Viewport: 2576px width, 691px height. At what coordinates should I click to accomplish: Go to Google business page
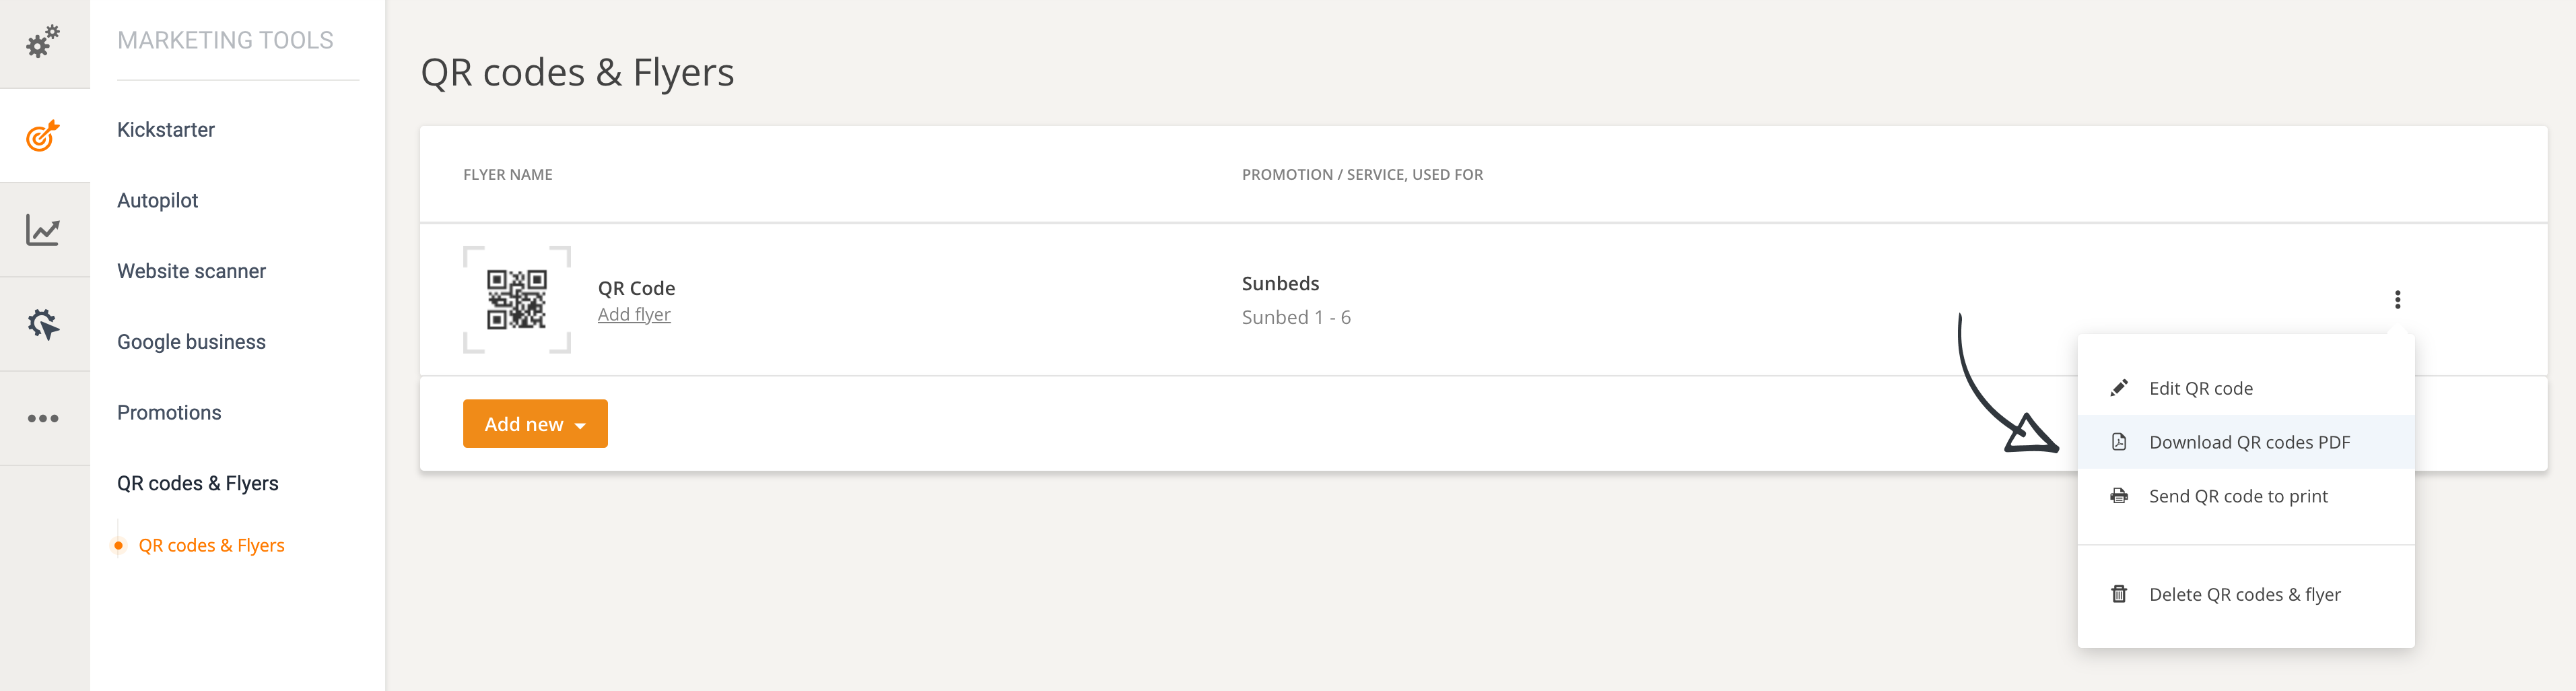coord(191,342)
